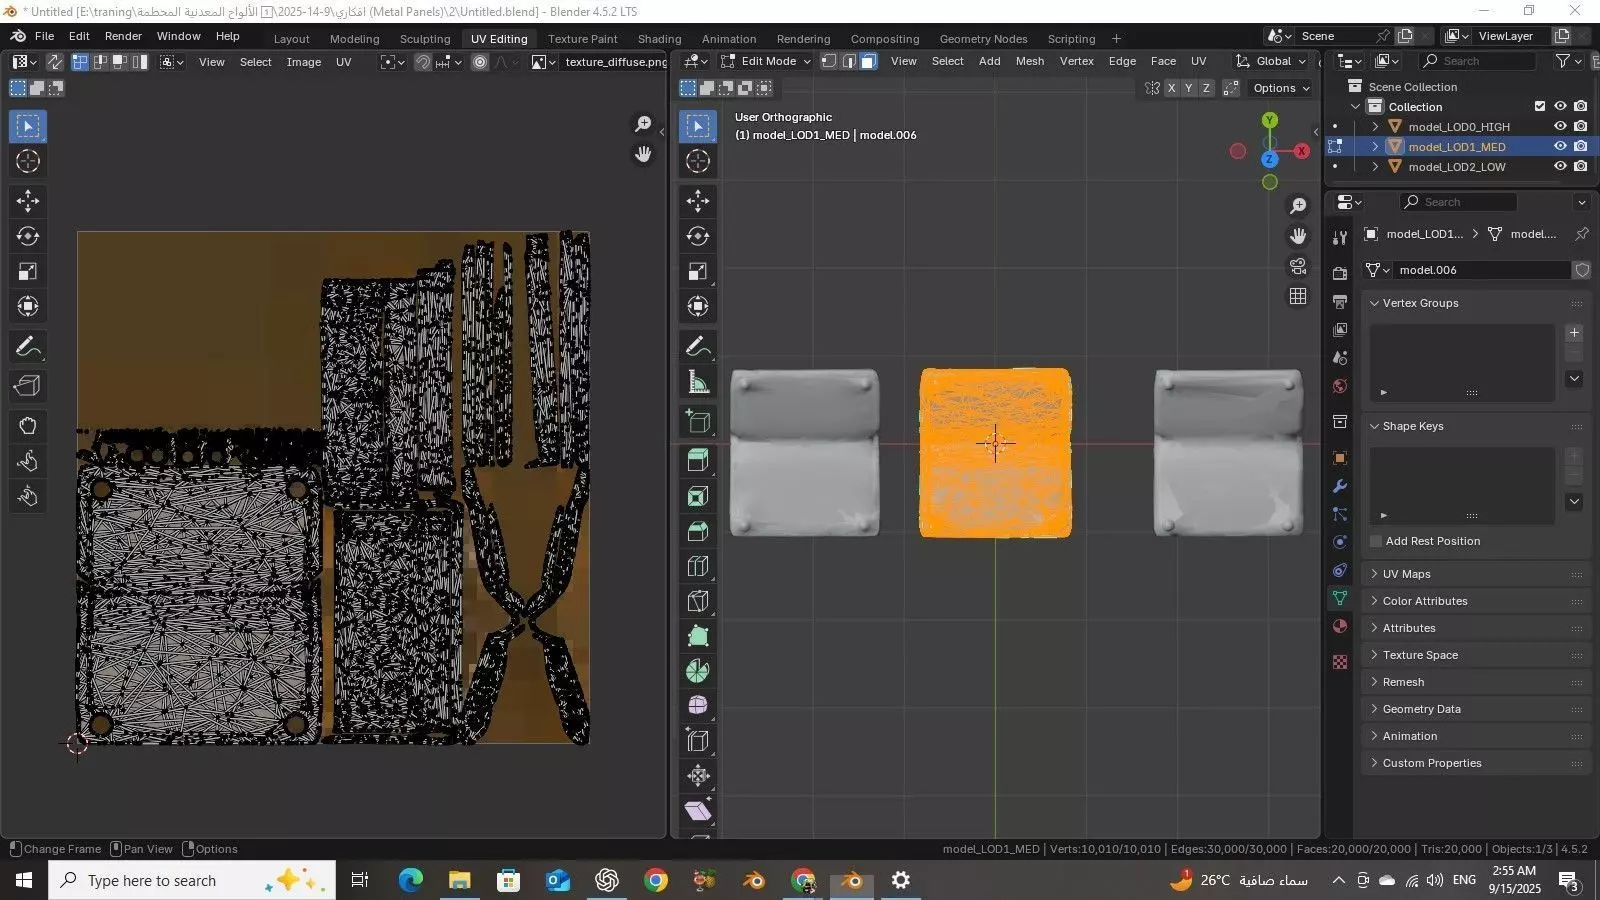Select the Spin tool
The image size is (1600, 900).
click(x=698, y=671)
